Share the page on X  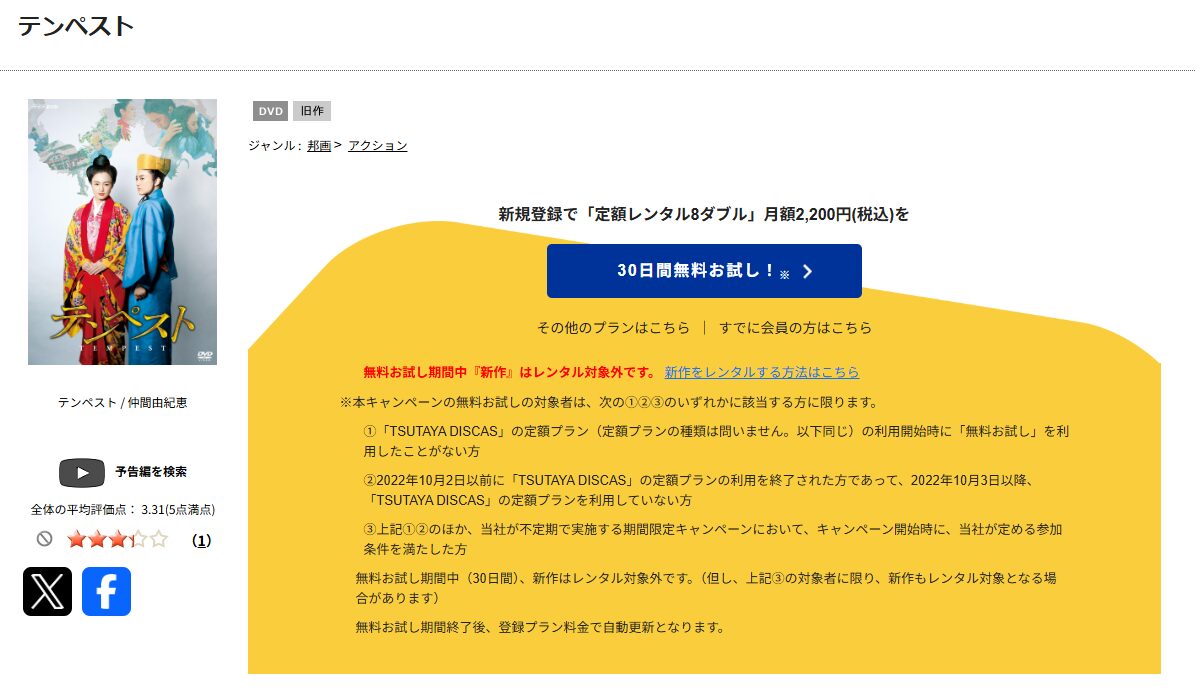tap(47, 591)
